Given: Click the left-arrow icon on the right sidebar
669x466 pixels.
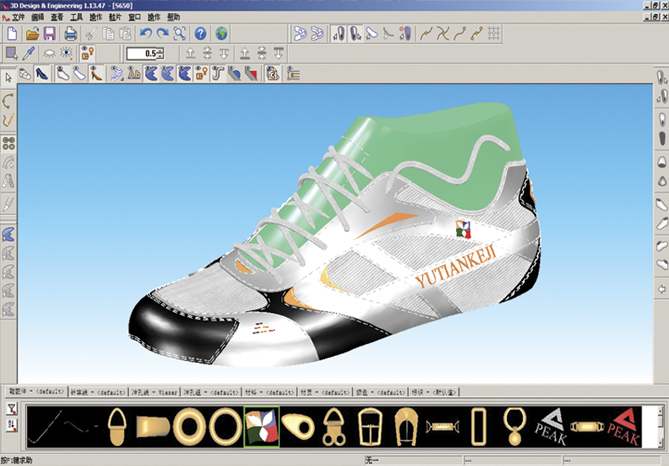Looking at the screenshot, I should (662, 289).
